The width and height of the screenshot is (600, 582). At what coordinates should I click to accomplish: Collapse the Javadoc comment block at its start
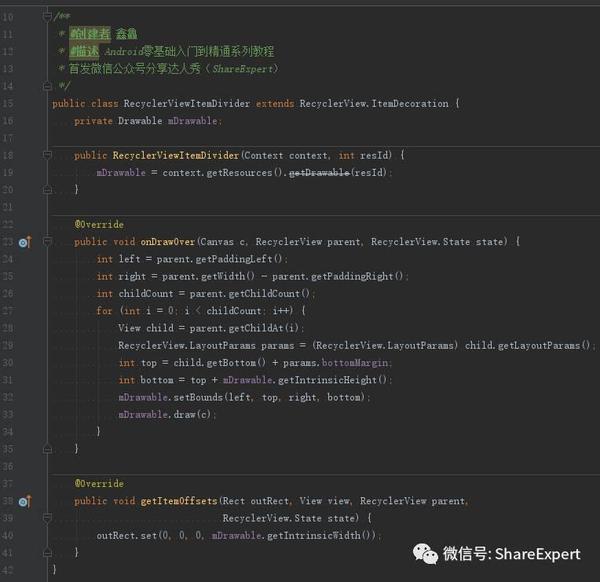[47, 17]
